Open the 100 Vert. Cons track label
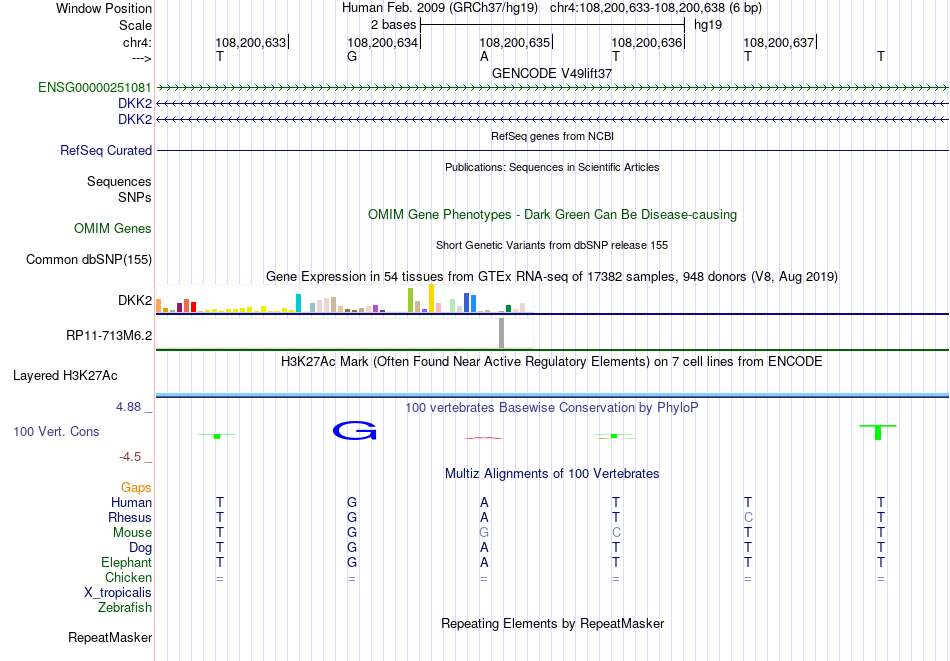The height and width of the screenshot is (661, 950). click(x=56, y=431)
